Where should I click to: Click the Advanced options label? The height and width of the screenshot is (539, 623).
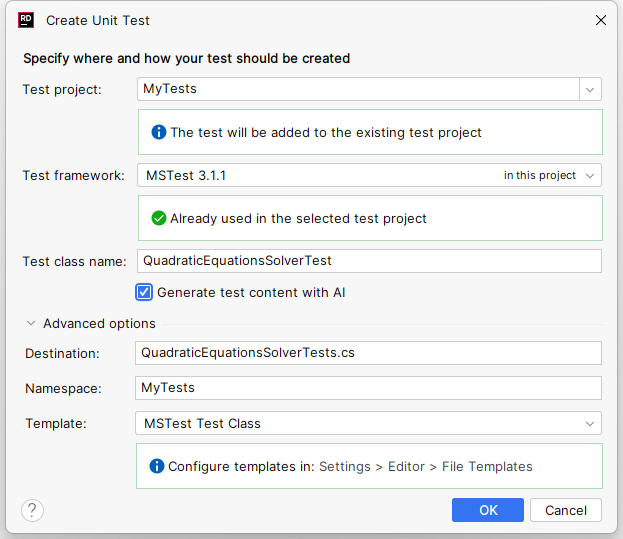click(99, 323)
